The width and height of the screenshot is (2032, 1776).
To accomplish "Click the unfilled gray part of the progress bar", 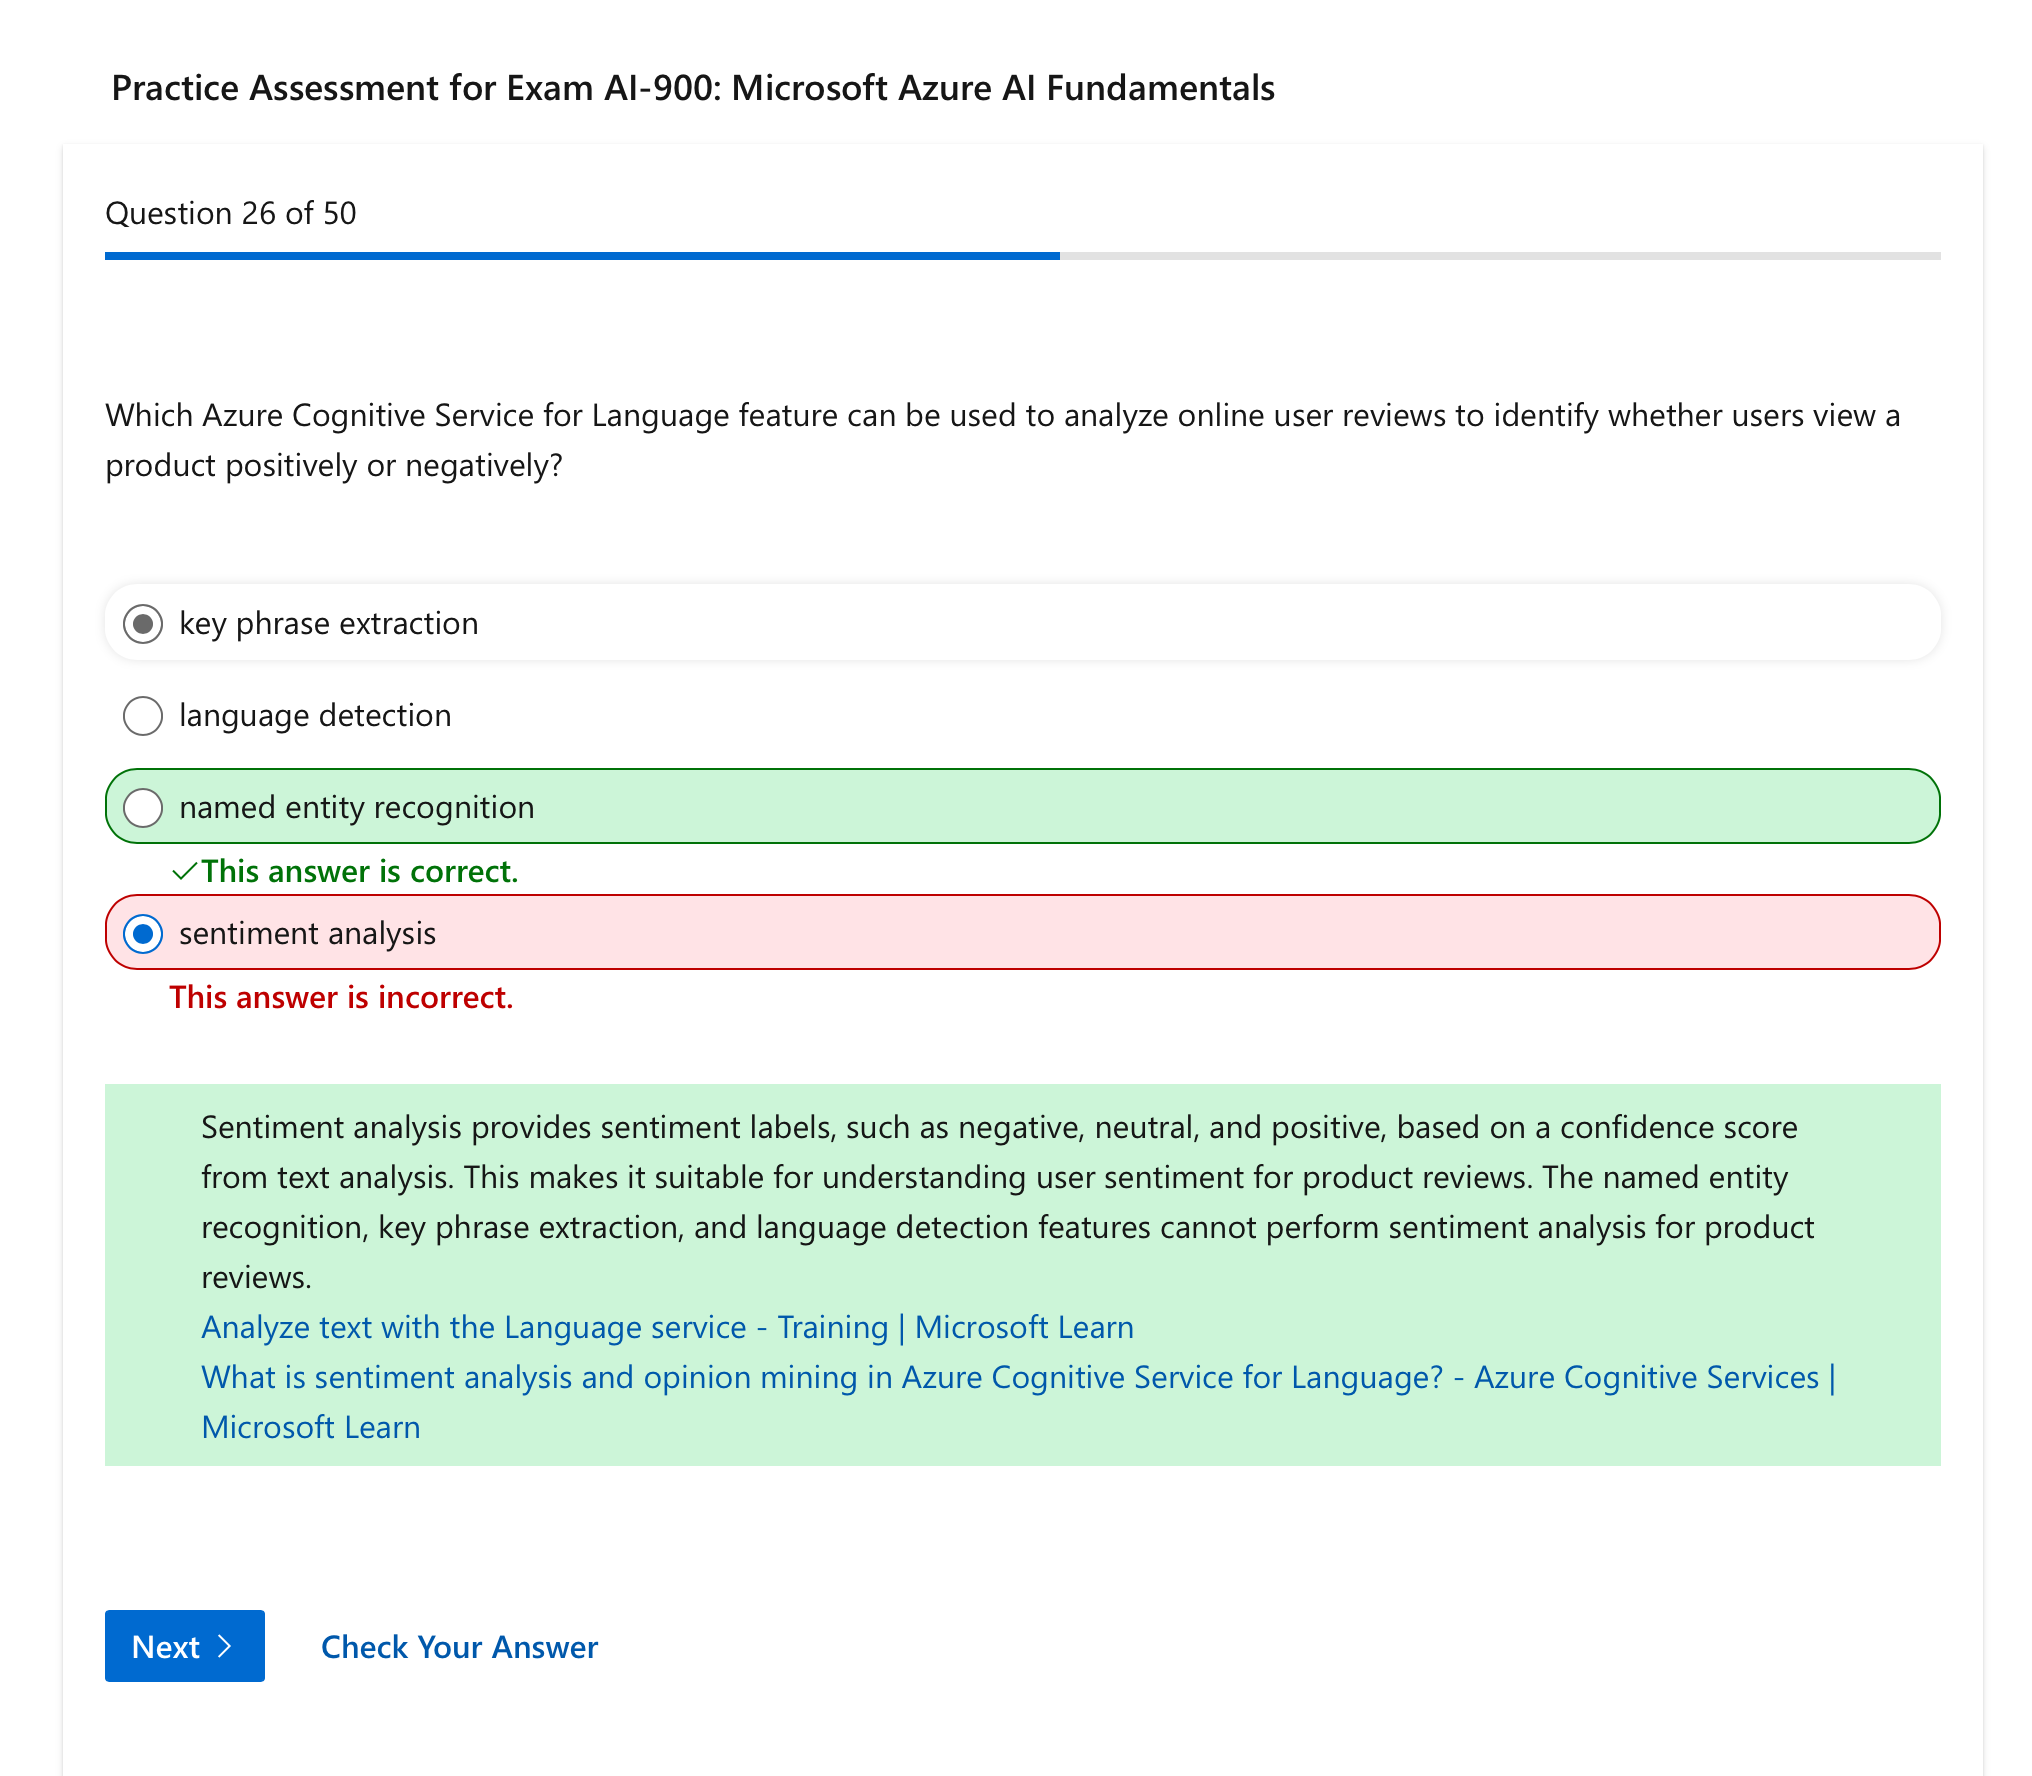I will [x=1500, y=256].
